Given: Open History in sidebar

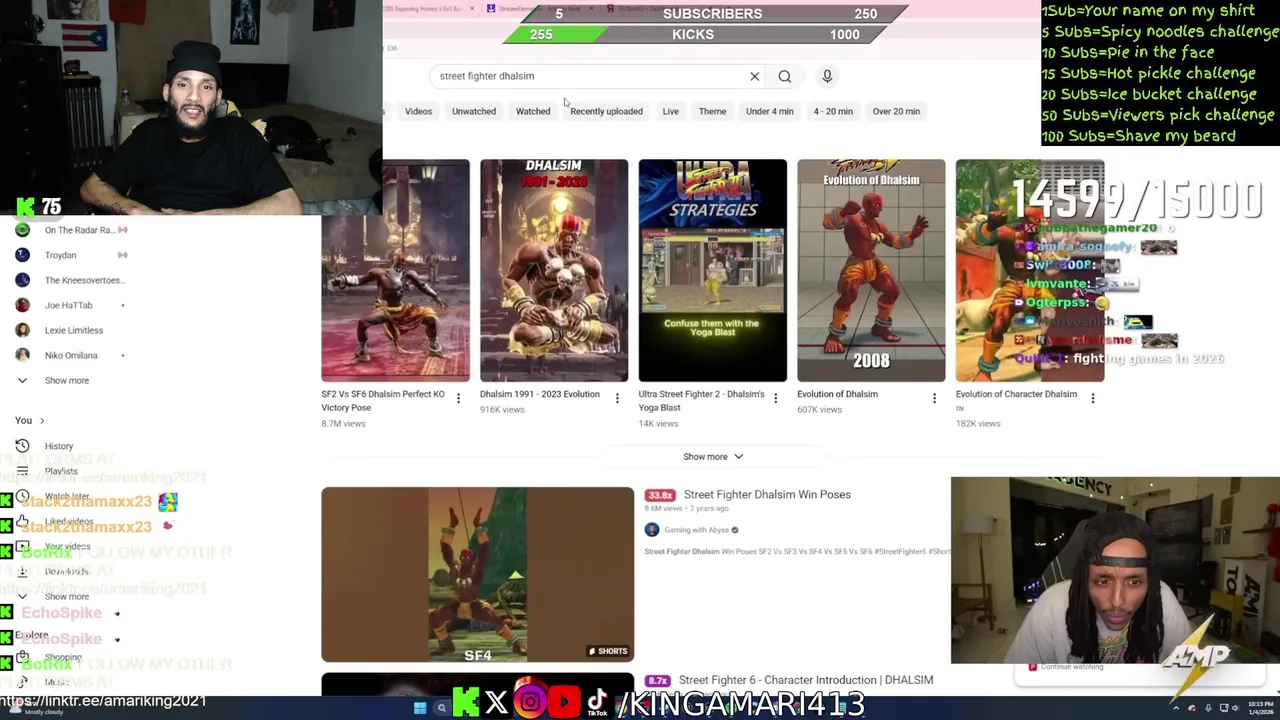Looking at the screenshot, I should (59, 446).
